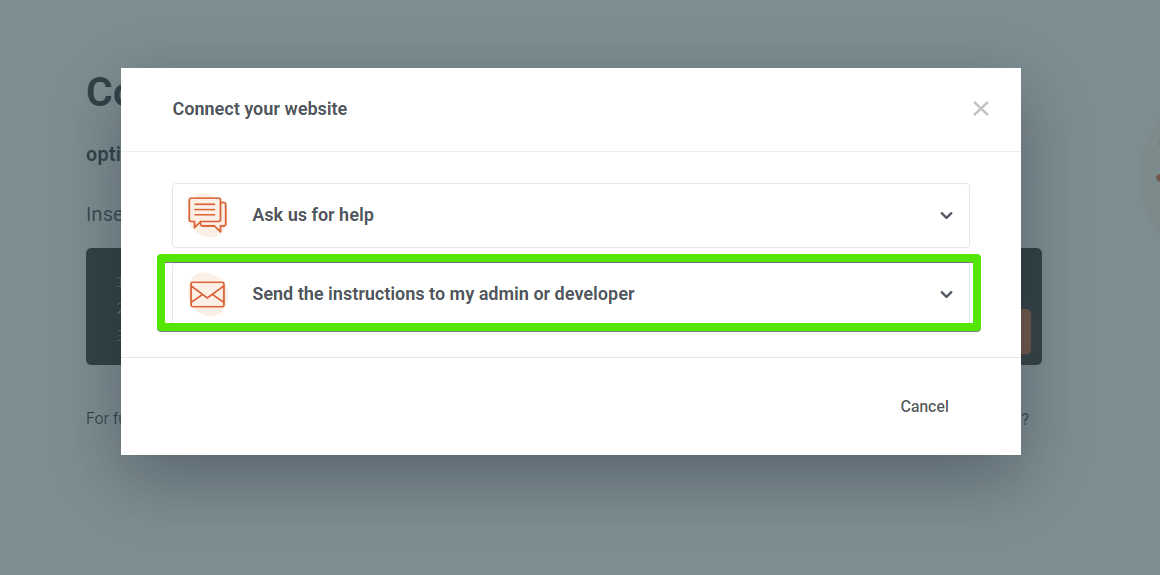Select 'Send the instructions to my admin or developer'
The height and width of the screenshot is (575, 1160).
(x=443, y=294)
